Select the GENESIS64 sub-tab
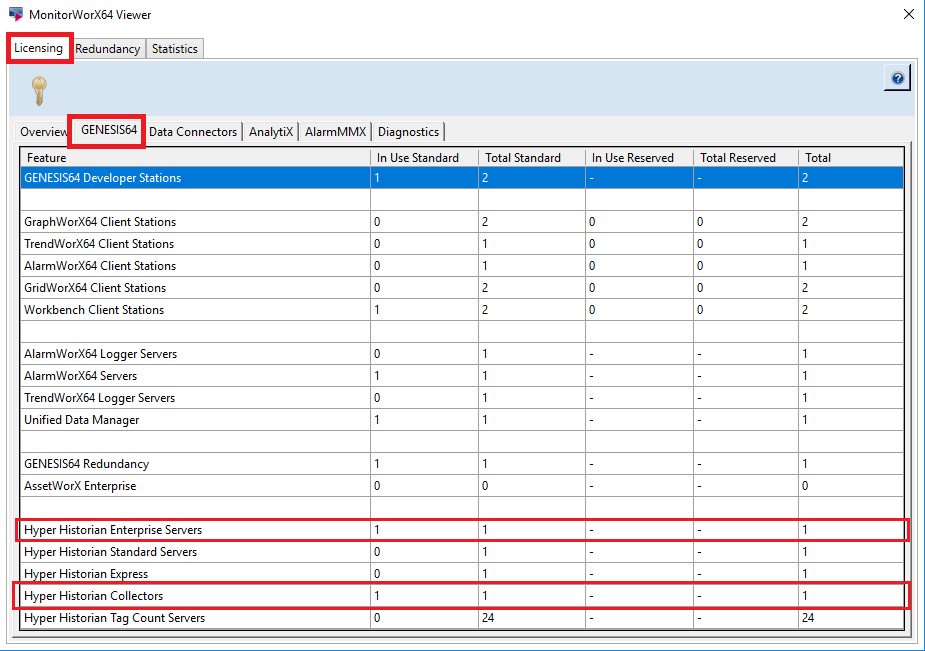 coord(109,130)
